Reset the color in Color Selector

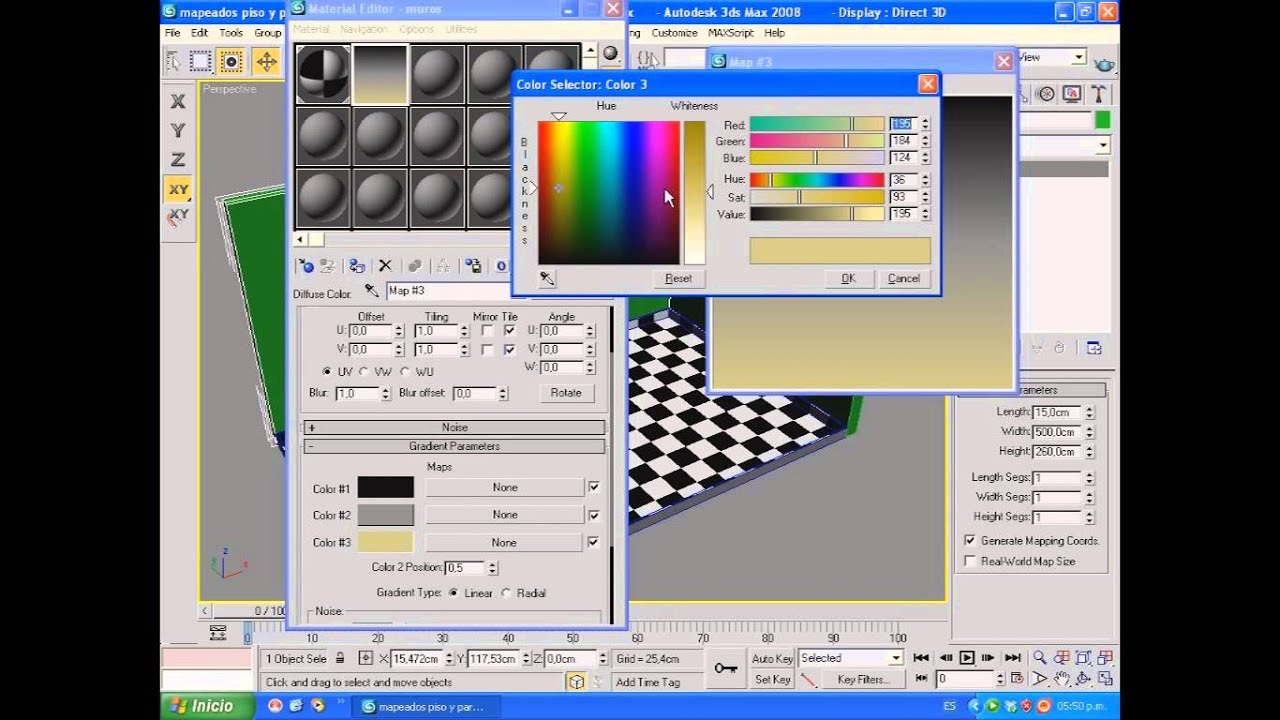click(x=678, y=279)
